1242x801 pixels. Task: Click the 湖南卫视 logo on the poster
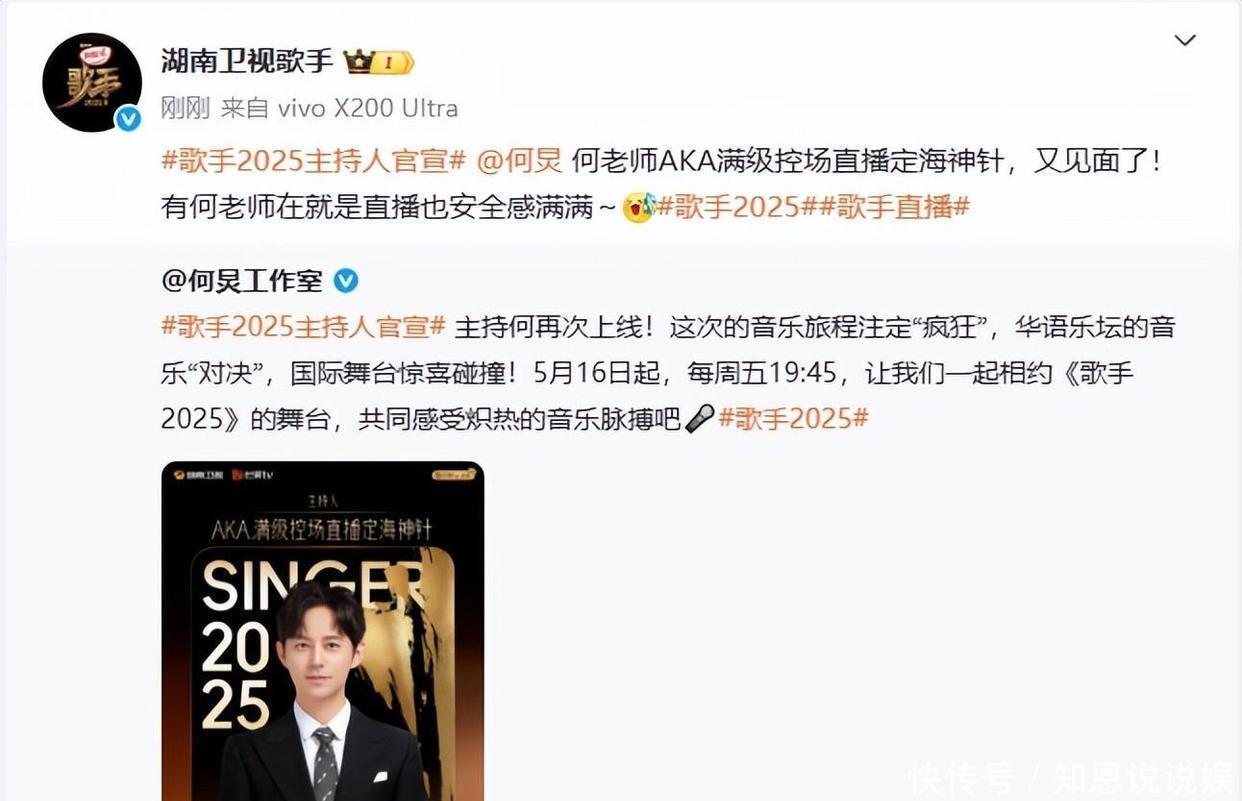point(198,476)
